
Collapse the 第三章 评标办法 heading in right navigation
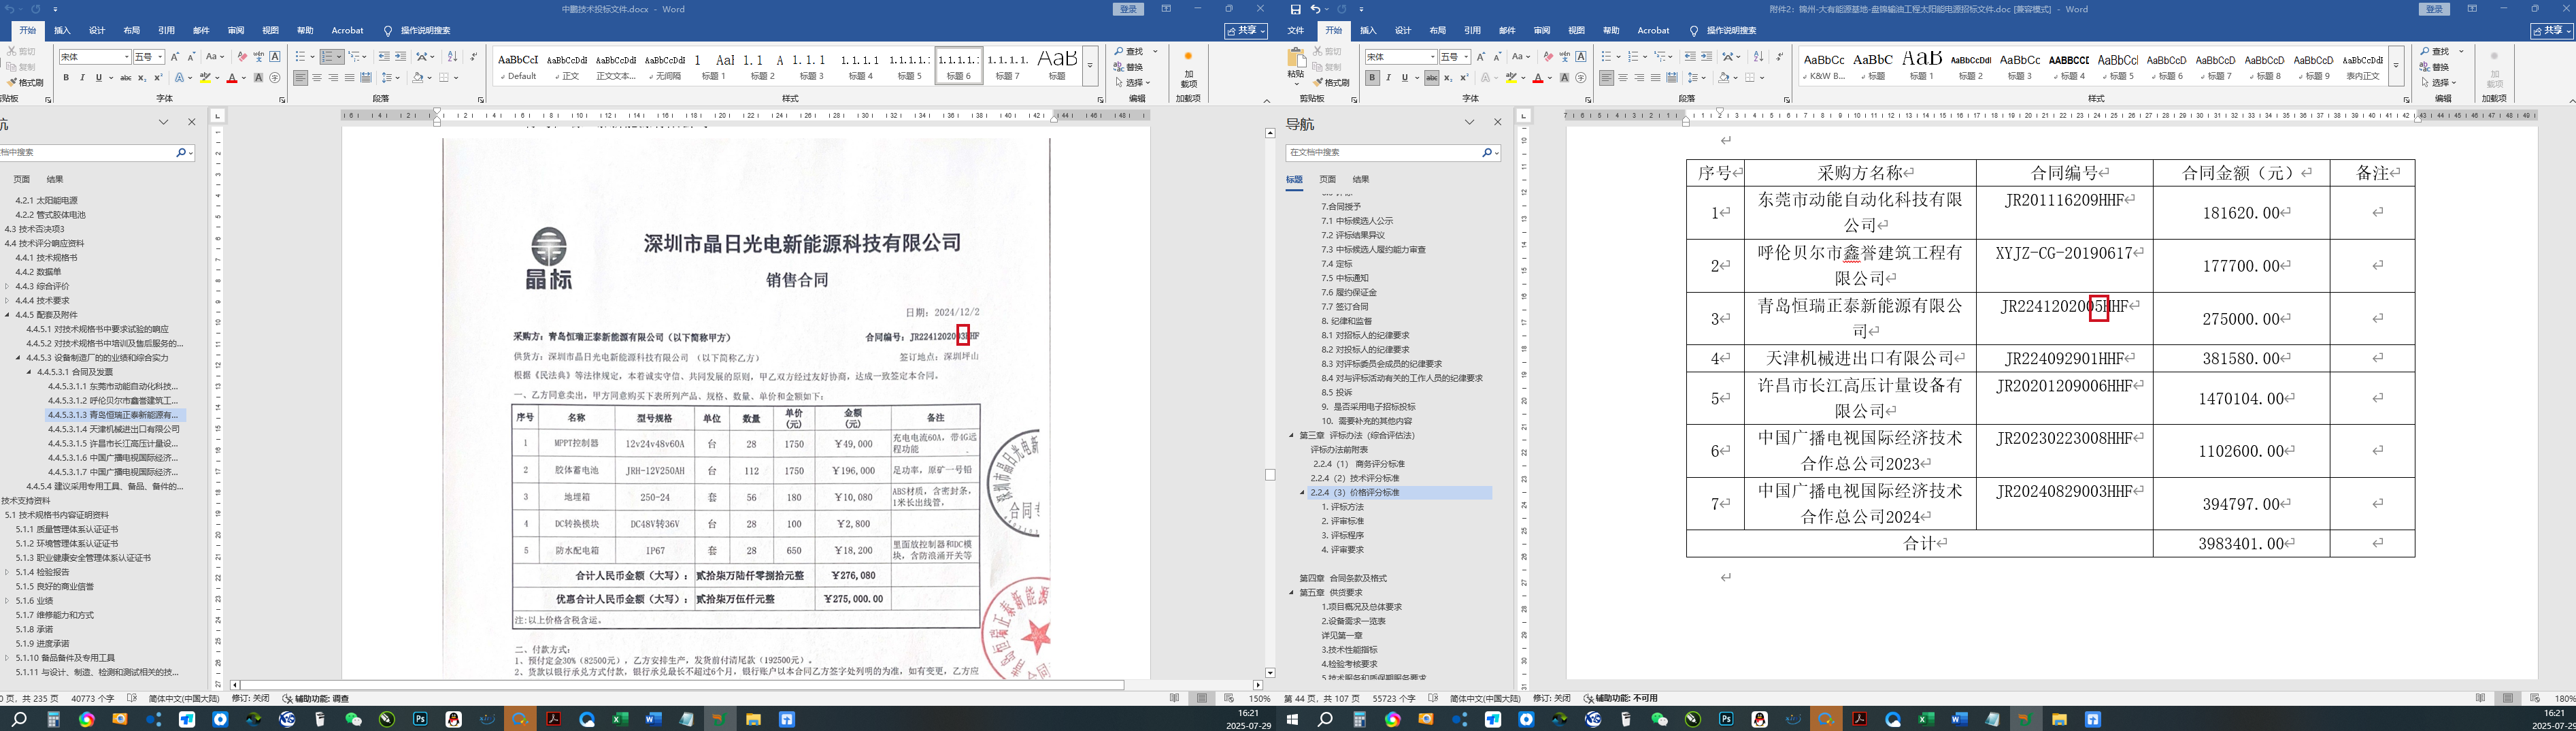(1291, 436)
